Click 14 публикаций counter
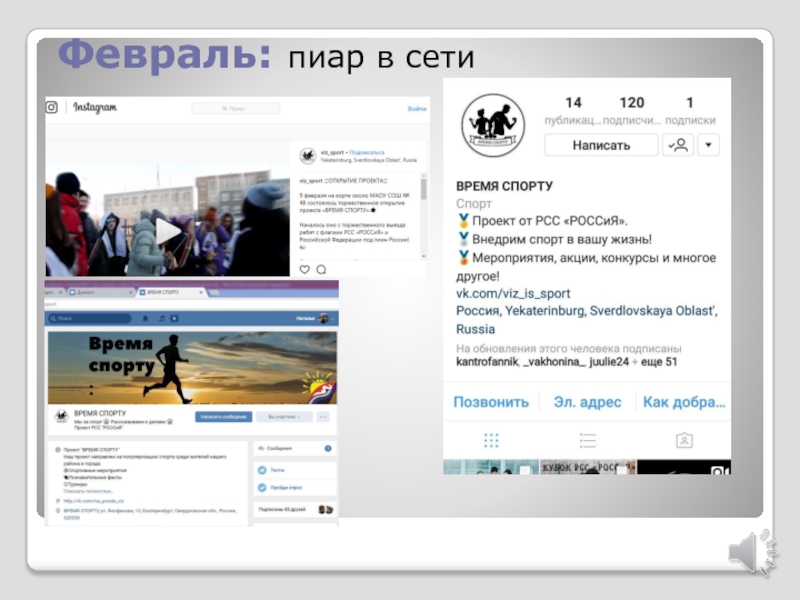This screenshot has height=600, width=800. (x=573, y=111)
